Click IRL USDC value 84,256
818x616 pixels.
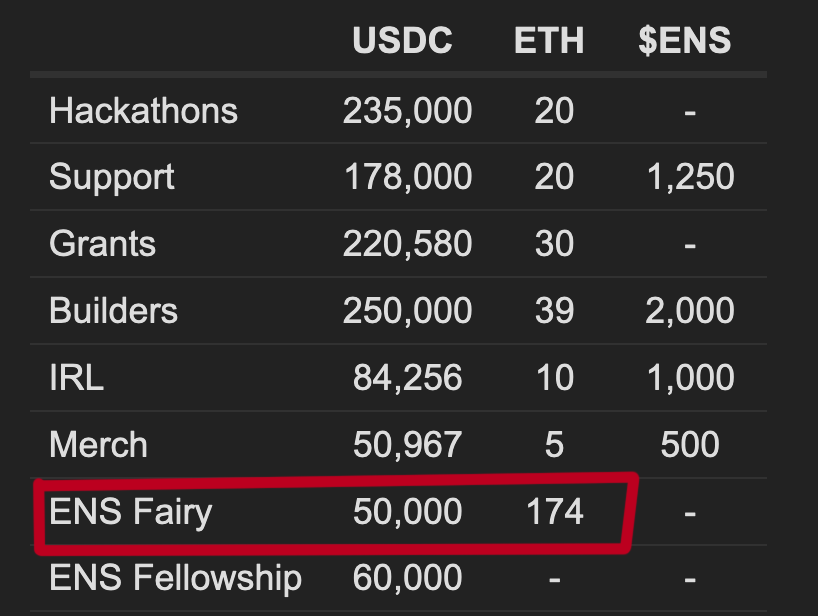[407, 377]
